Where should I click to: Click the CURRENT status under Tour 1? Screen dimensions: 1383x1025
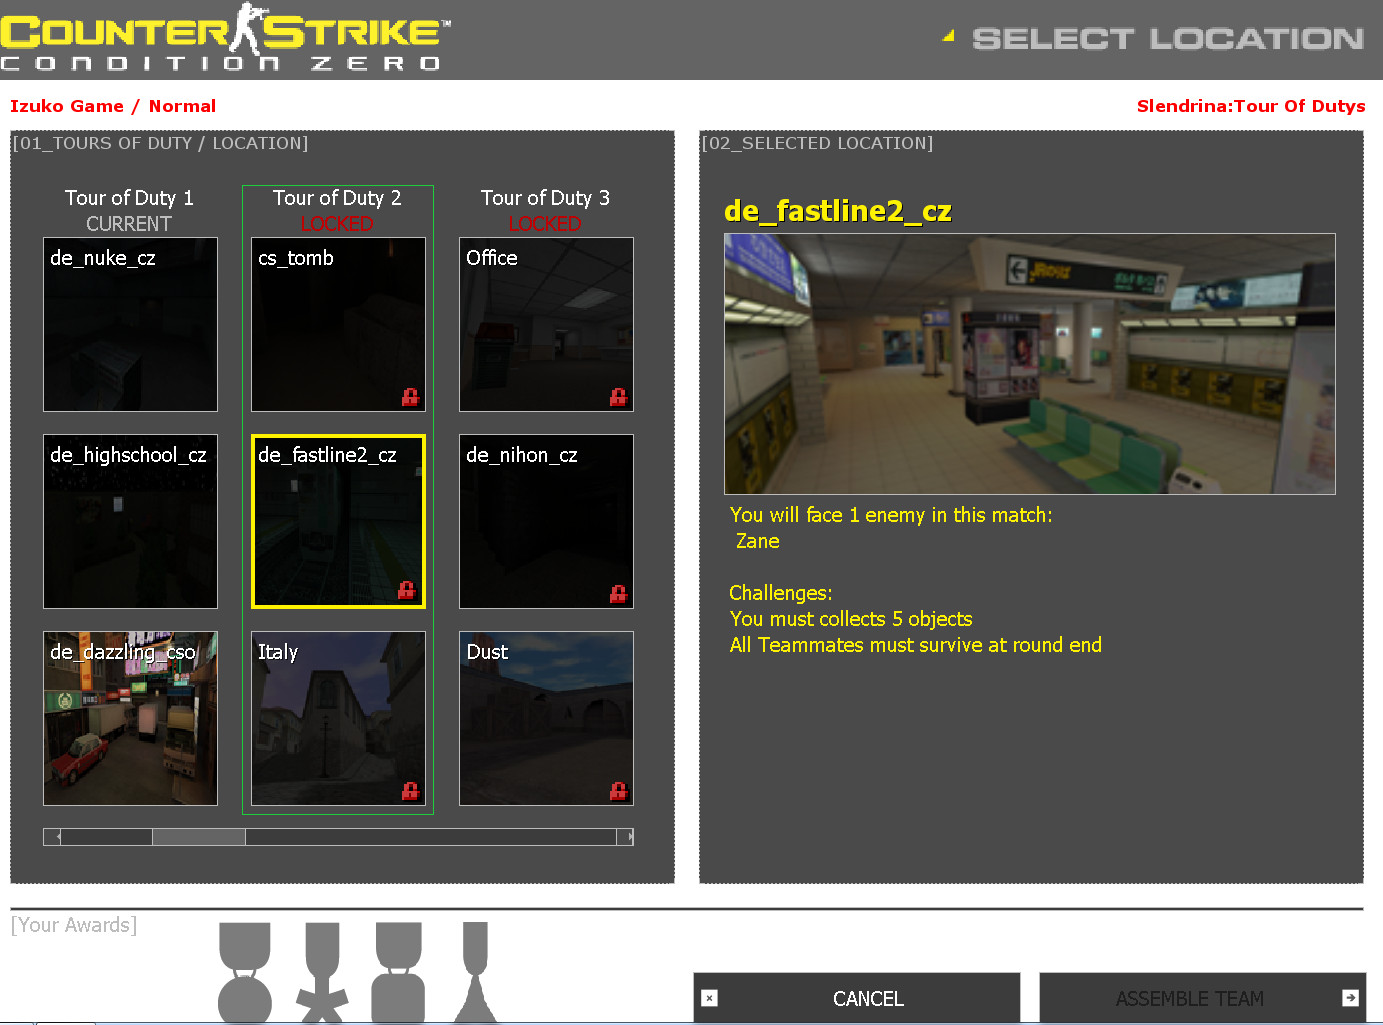click(129, 224)
